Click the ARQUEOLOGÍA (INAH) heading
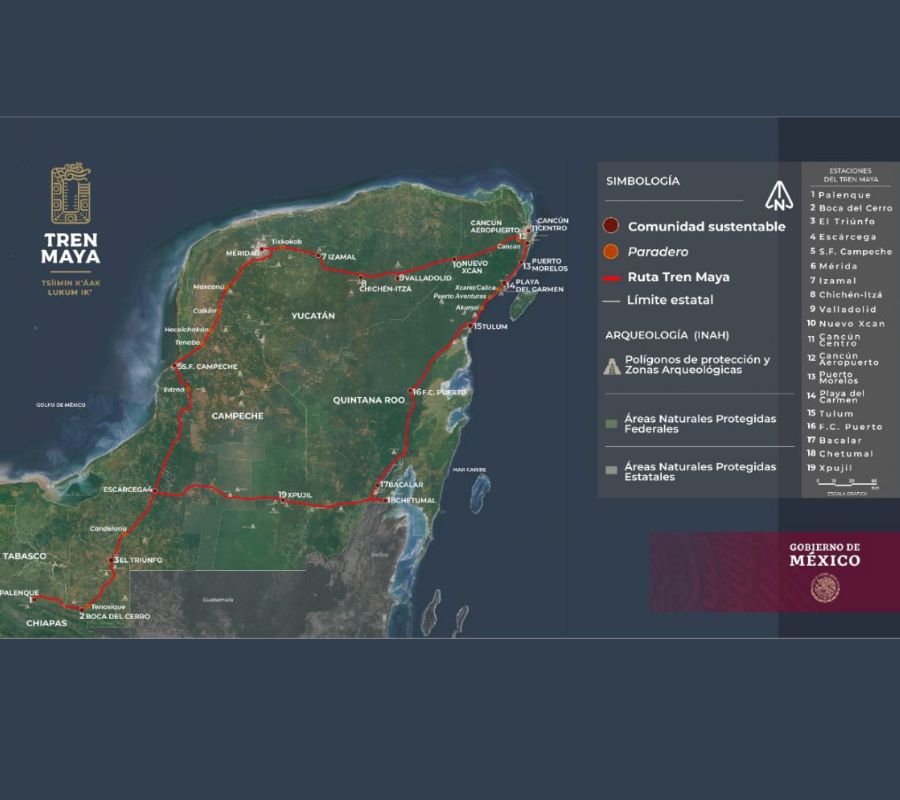The height and width of the screenshot is (800, 900). (667, 335)
